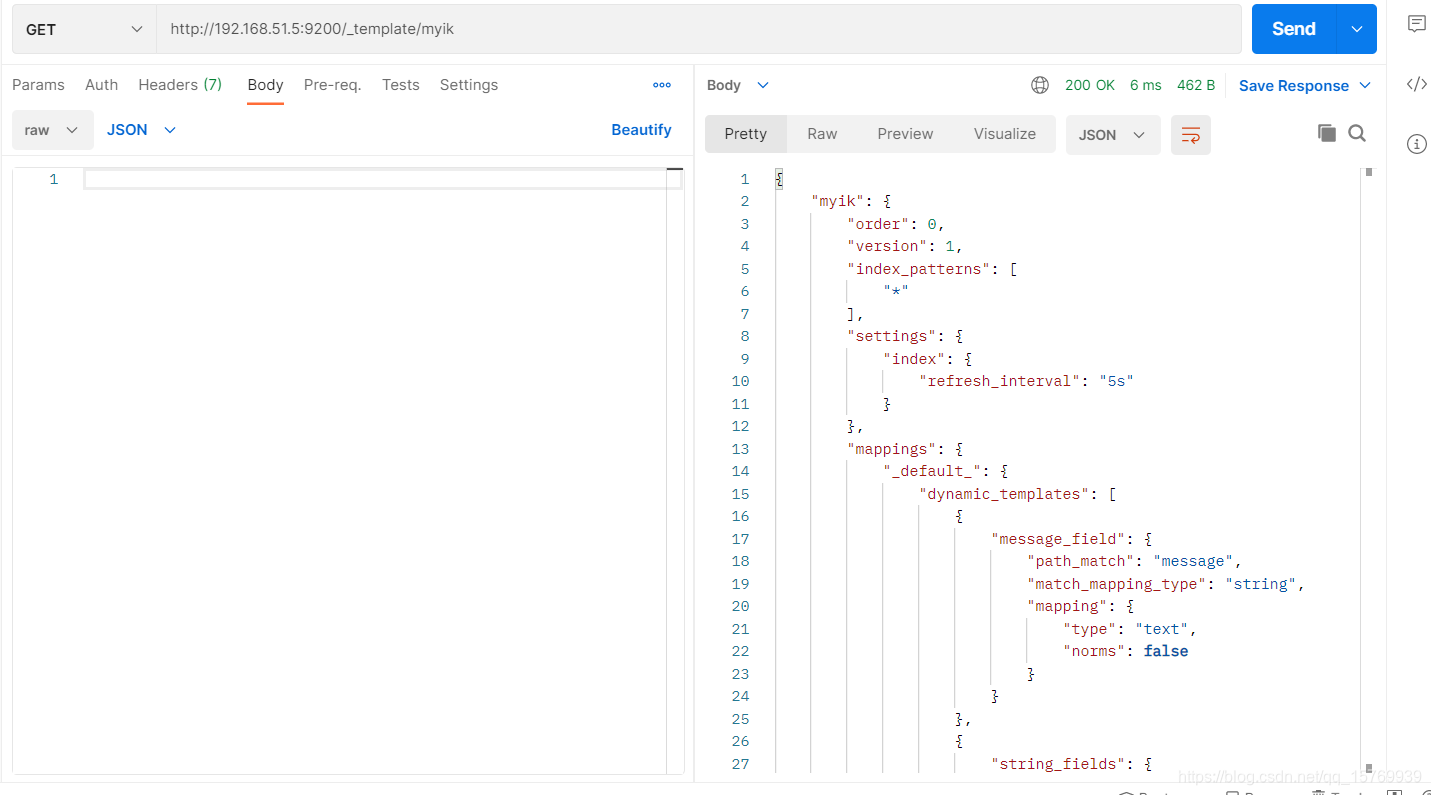Open the Send options dropdown arrow
Screen dimensions: 1431x795
[1357, 29]
